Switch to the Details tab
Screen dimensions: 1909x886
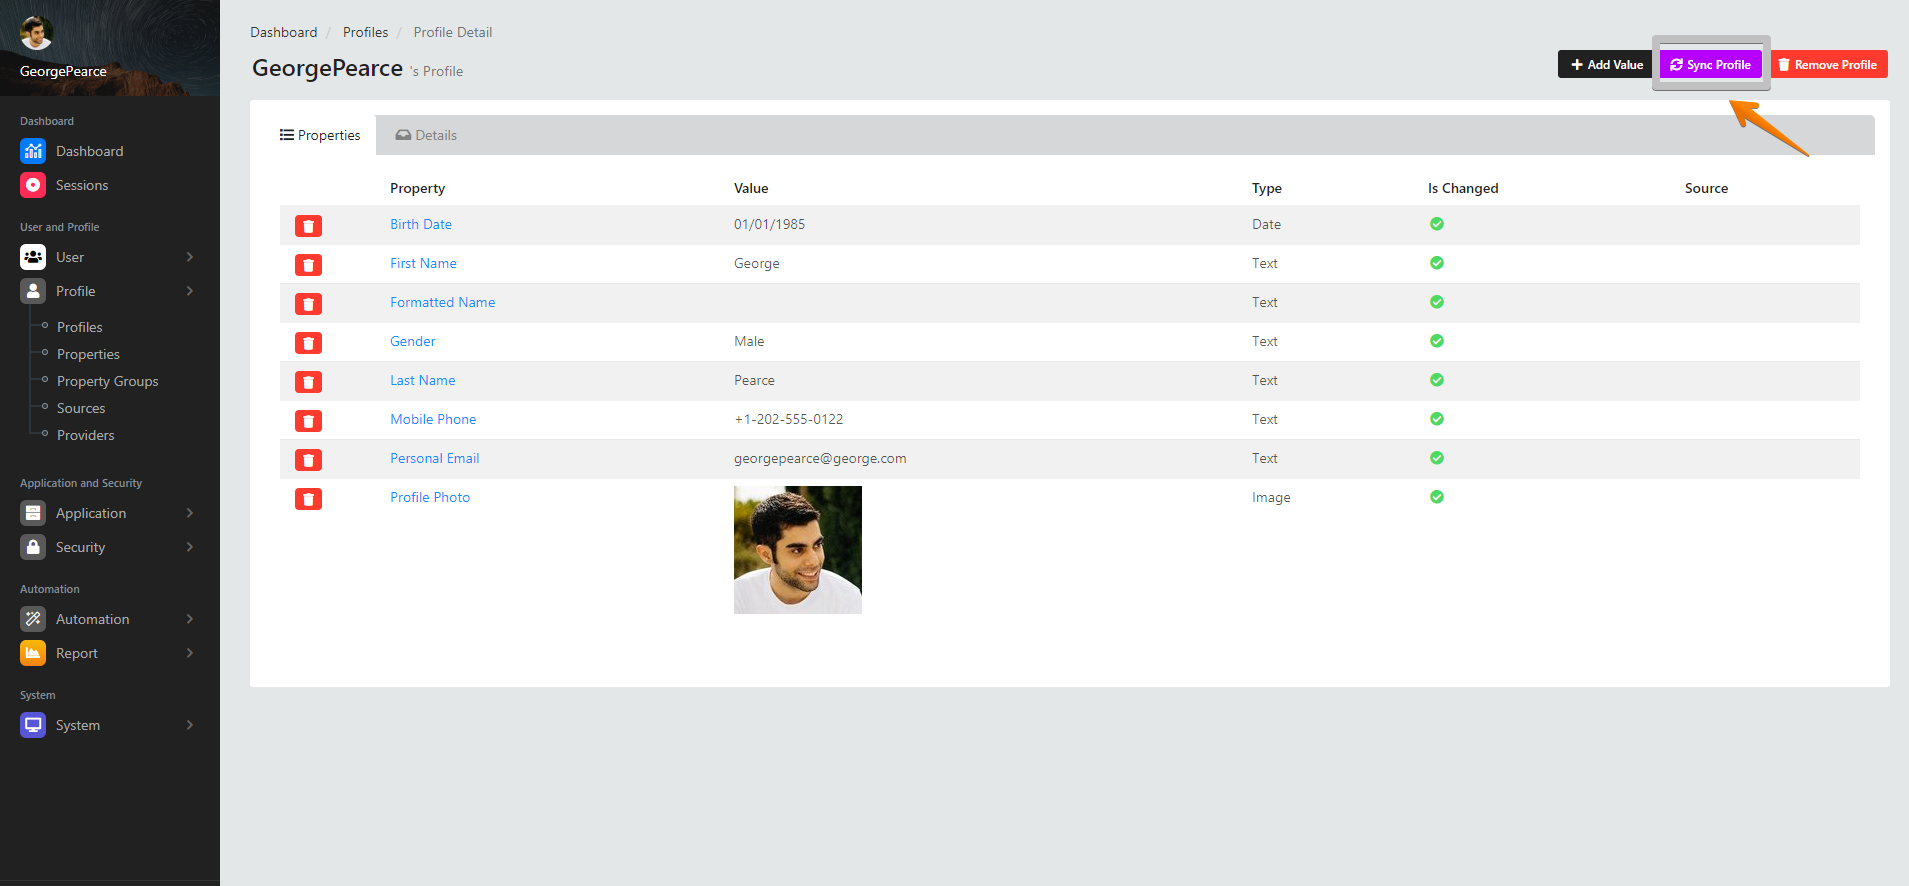click(427, 135)
